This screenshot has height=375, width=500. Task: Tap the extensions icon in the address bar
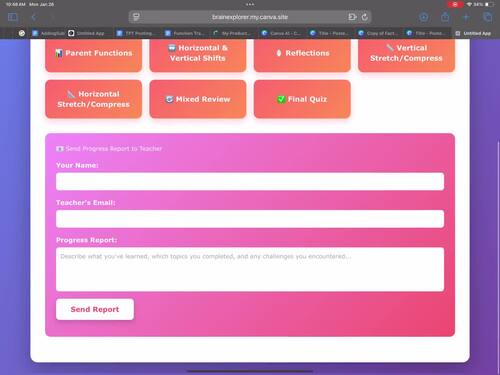click(x=352, y=17)
